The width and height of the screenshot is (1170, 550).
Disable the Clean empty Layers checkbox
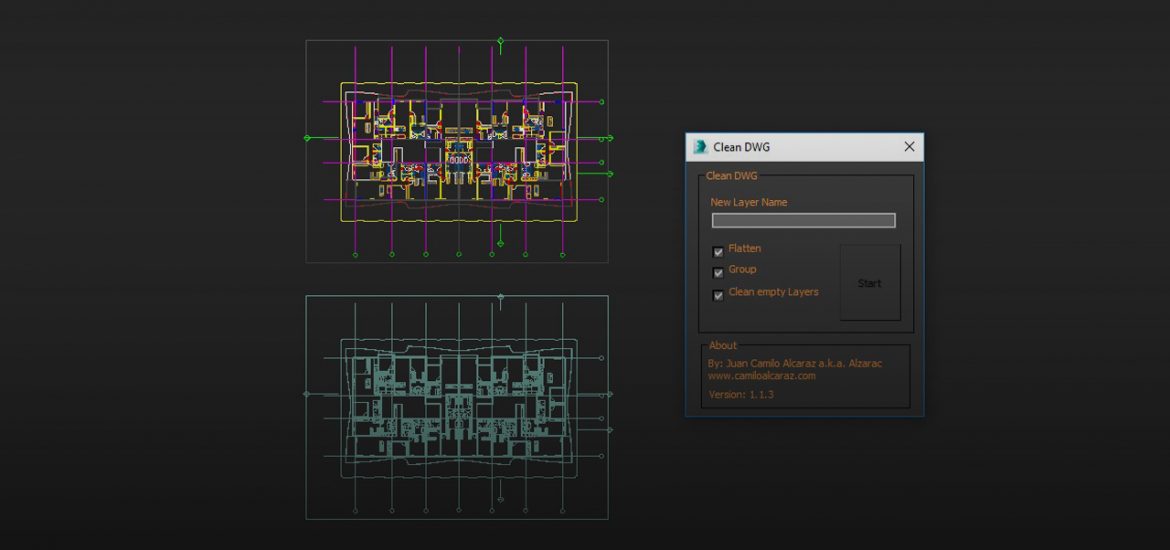[718, 296]
